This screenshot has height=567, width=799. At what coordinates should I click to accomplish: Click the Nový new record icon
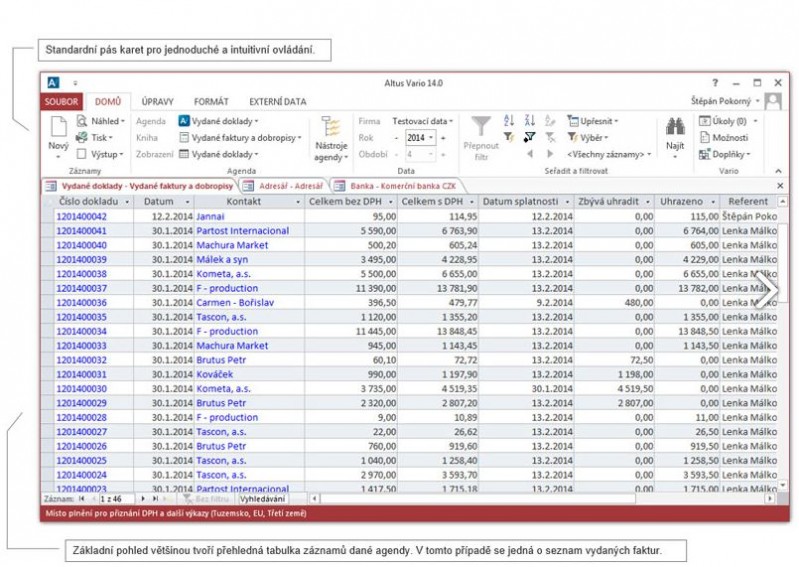pyautogui.click(x=58, y=127)
